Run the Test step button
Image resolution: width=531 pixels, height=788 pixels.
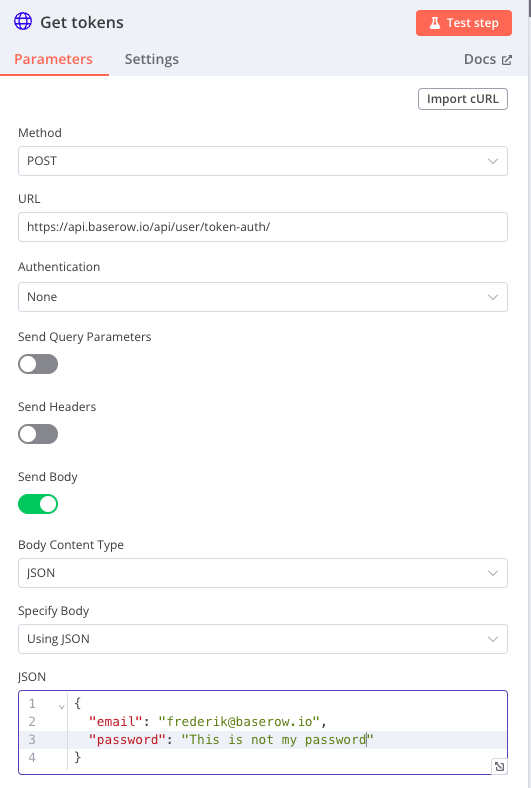click(x=464, y=23)
